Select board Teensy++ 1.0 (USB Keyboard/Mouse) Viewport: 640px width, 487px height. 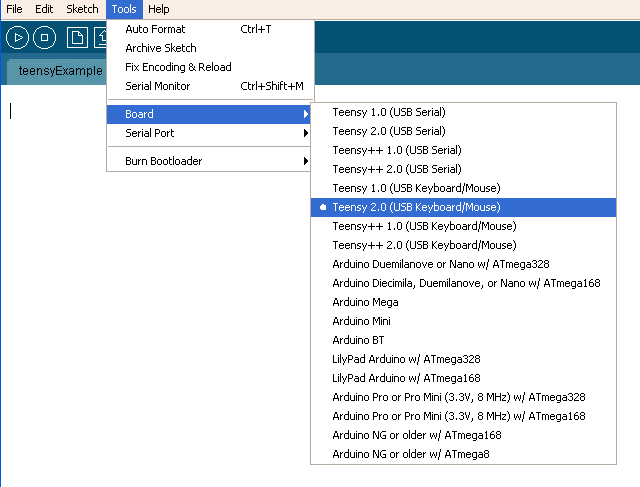463,226
